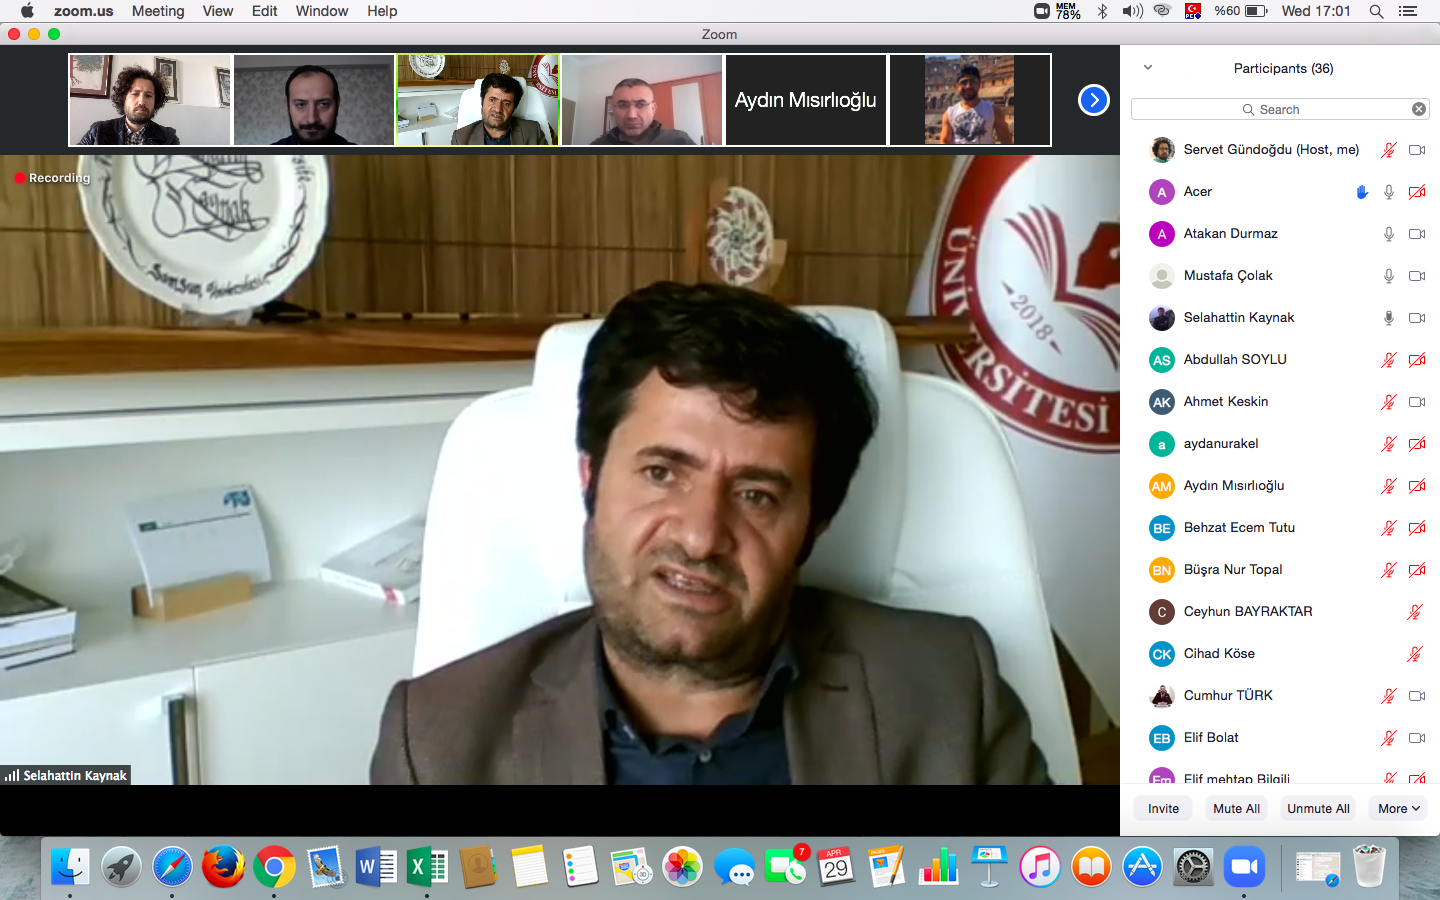
Task: Open Safari from the Dock
Action: (x=172, y=867)
